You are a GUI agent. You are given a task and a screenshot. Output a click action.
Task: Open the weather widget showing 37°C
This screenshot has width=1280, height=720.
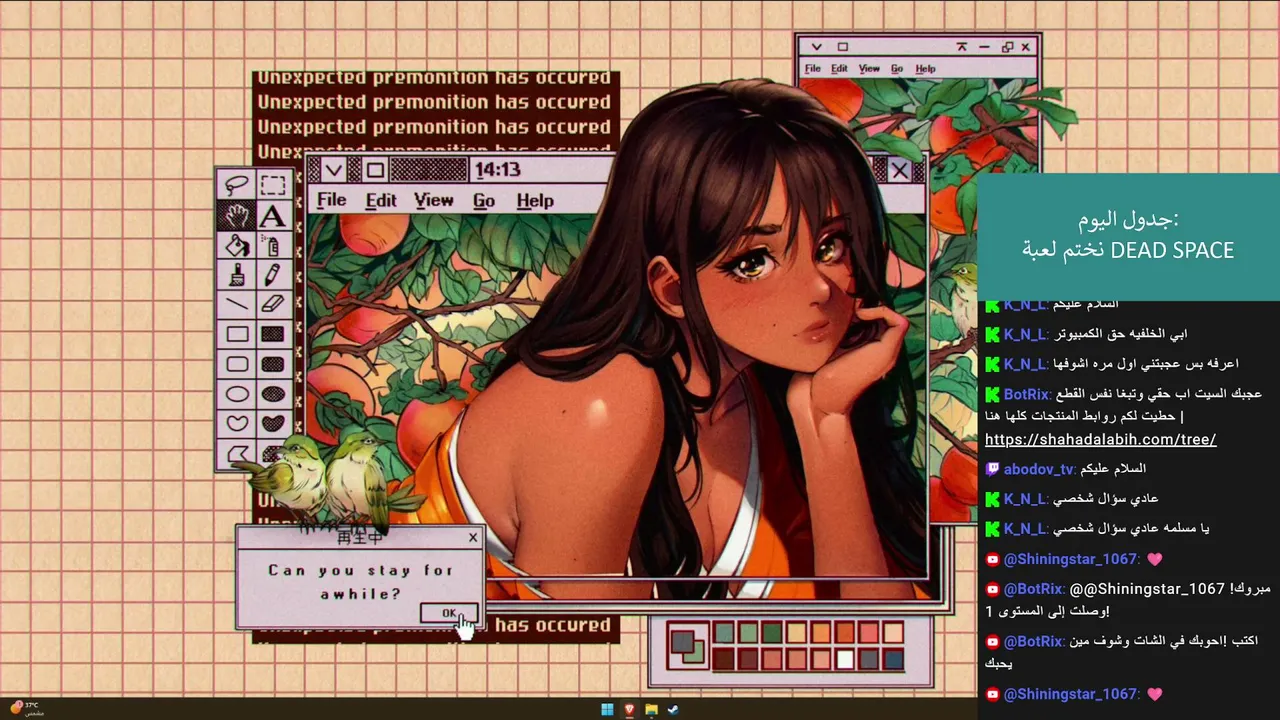tap(27, 708)
